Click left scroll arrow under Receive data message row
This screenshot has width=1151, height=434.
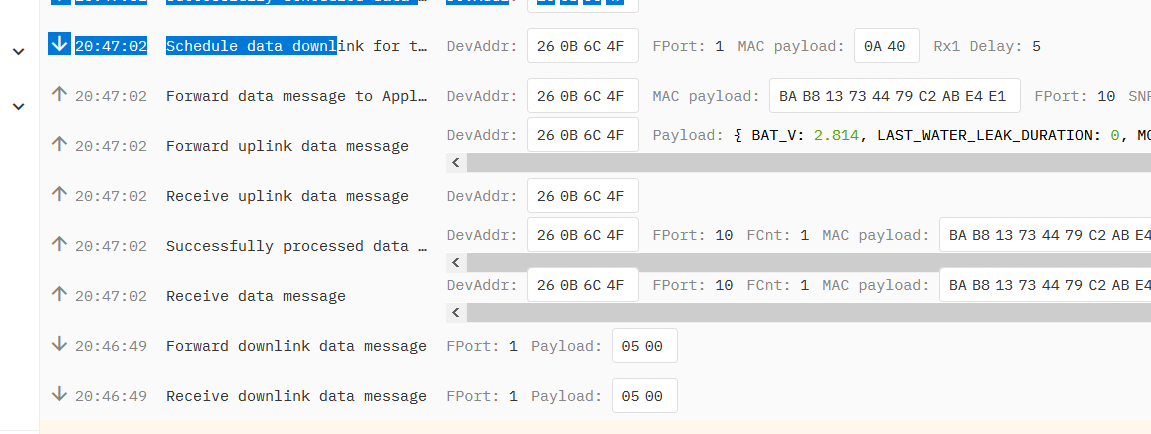(456, 313)
